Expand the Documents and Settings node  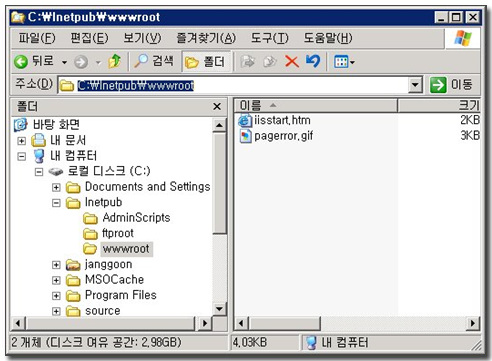56,187
